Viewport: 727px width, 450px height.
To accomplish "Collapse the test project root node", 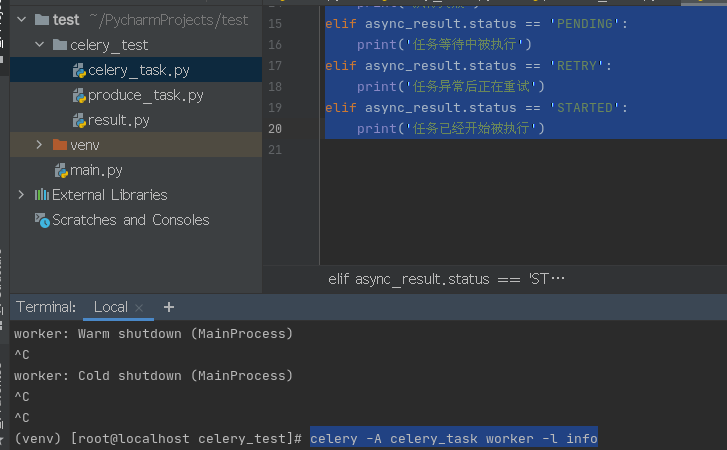I will coord(21,19).
